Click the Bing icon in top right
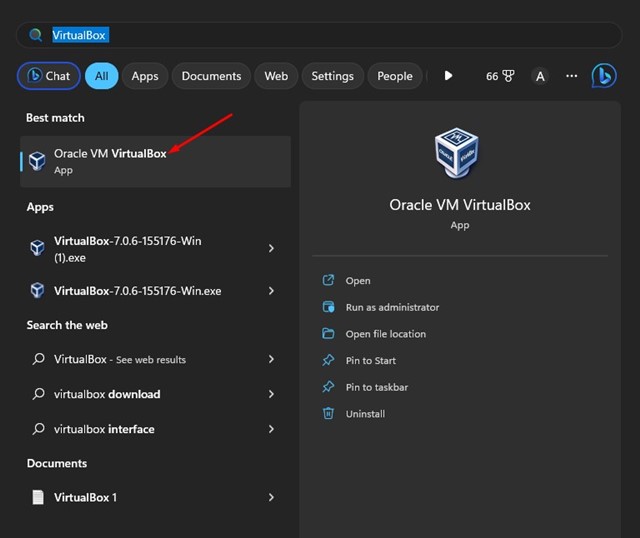The height and width of the screenshot is (538, 640). point(603,76)
